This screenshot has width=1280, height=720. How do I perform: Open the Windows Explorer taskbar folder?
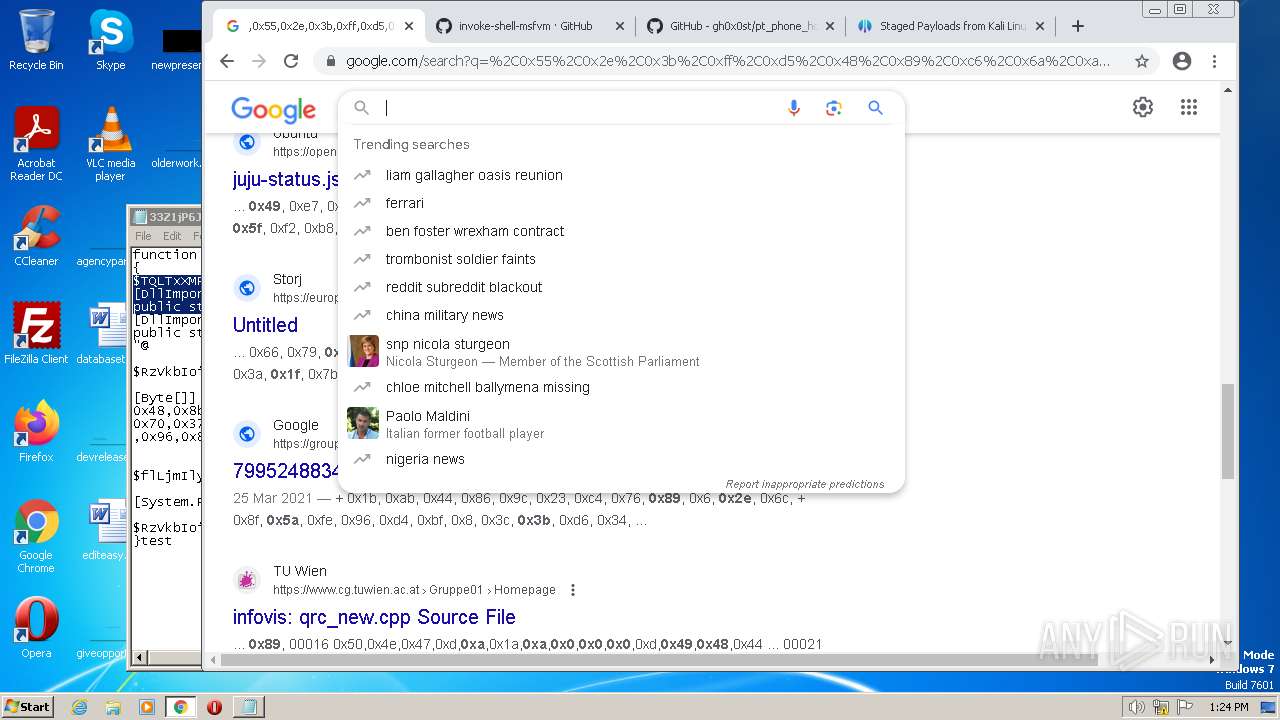click(x=113, y=707)
